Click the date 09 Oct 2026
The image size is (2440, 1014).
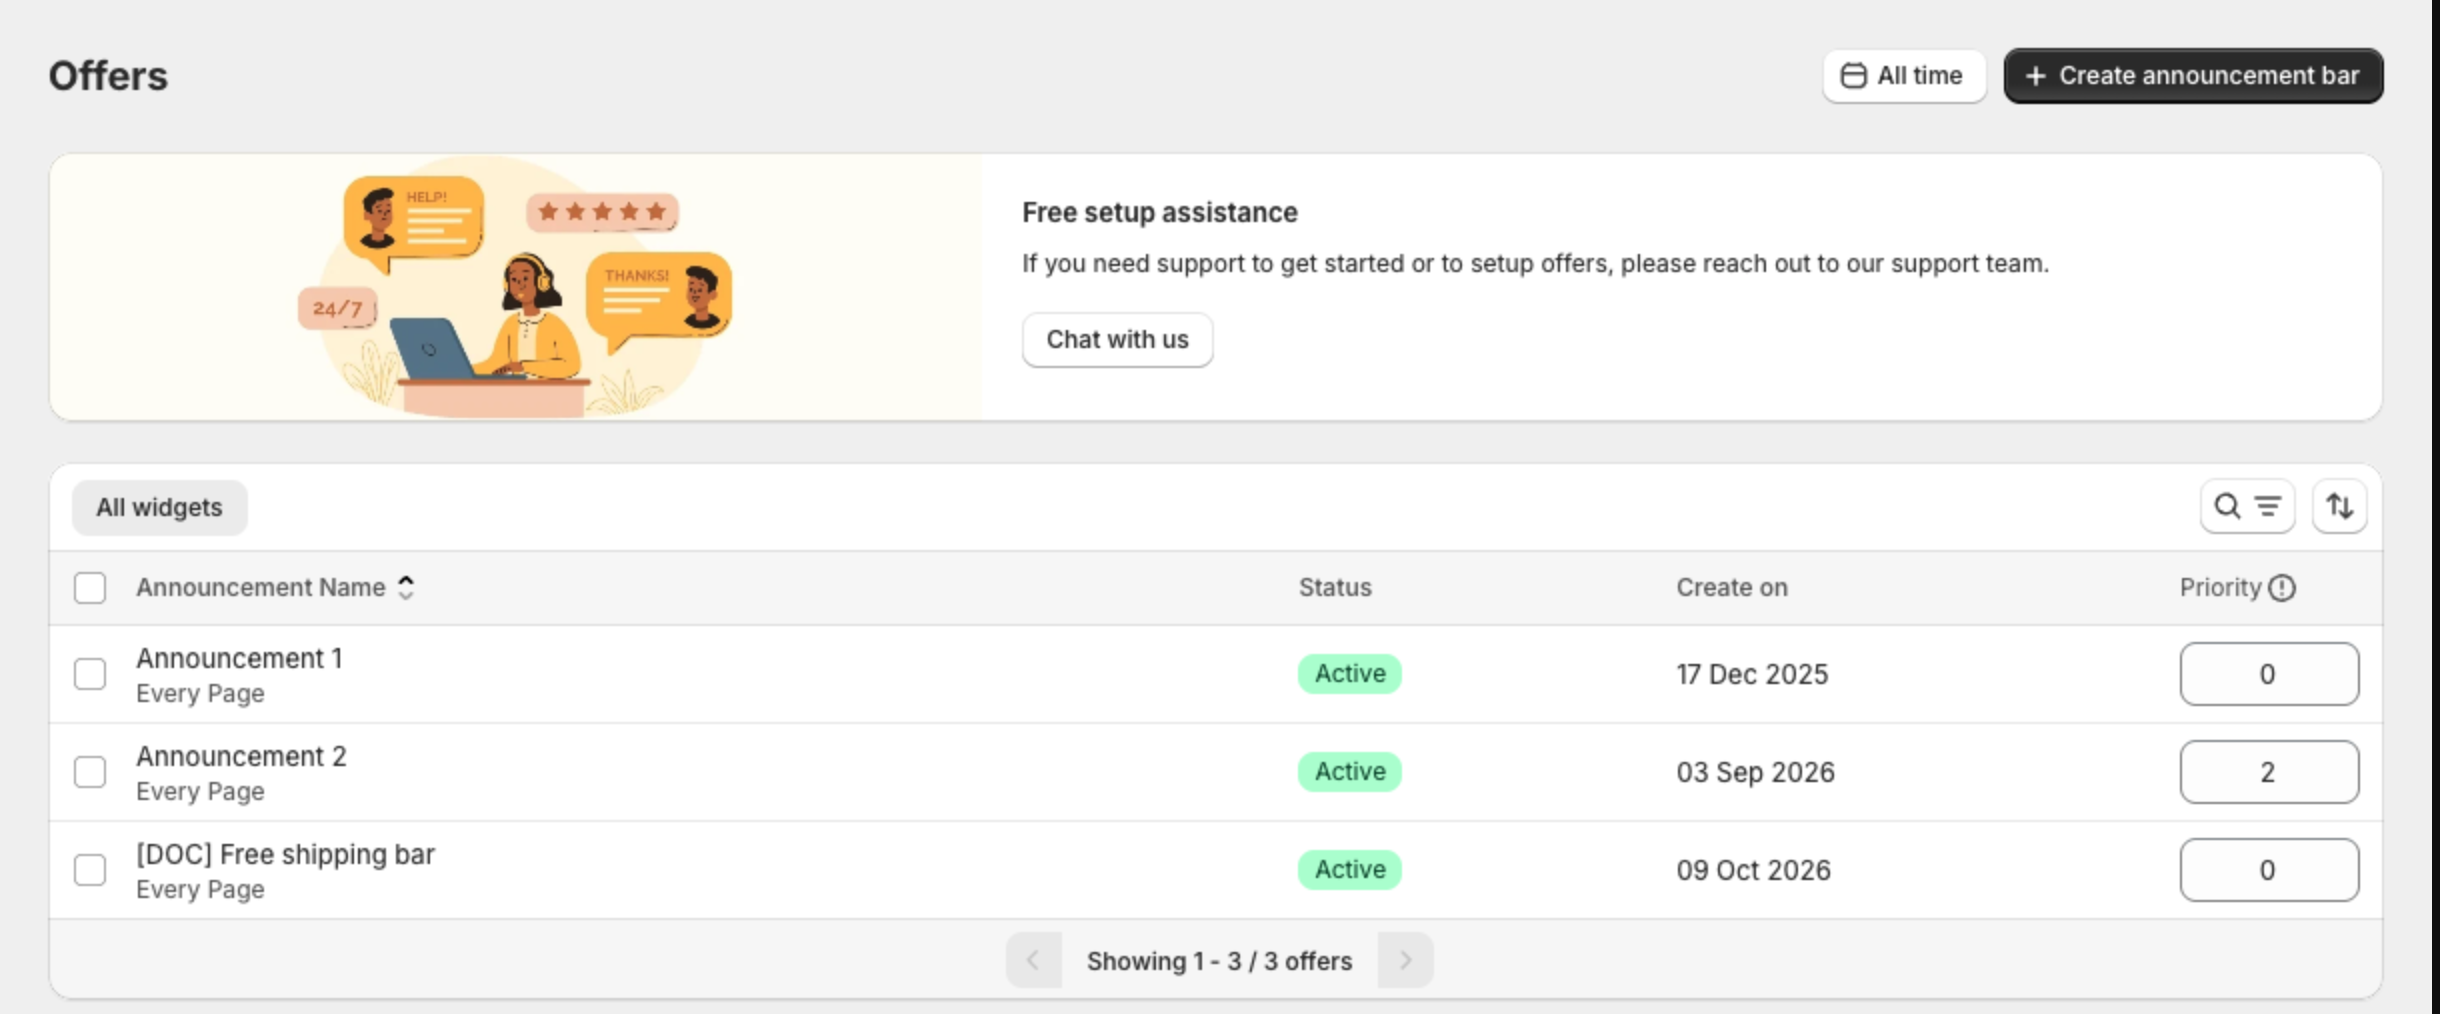point(1754,870)
